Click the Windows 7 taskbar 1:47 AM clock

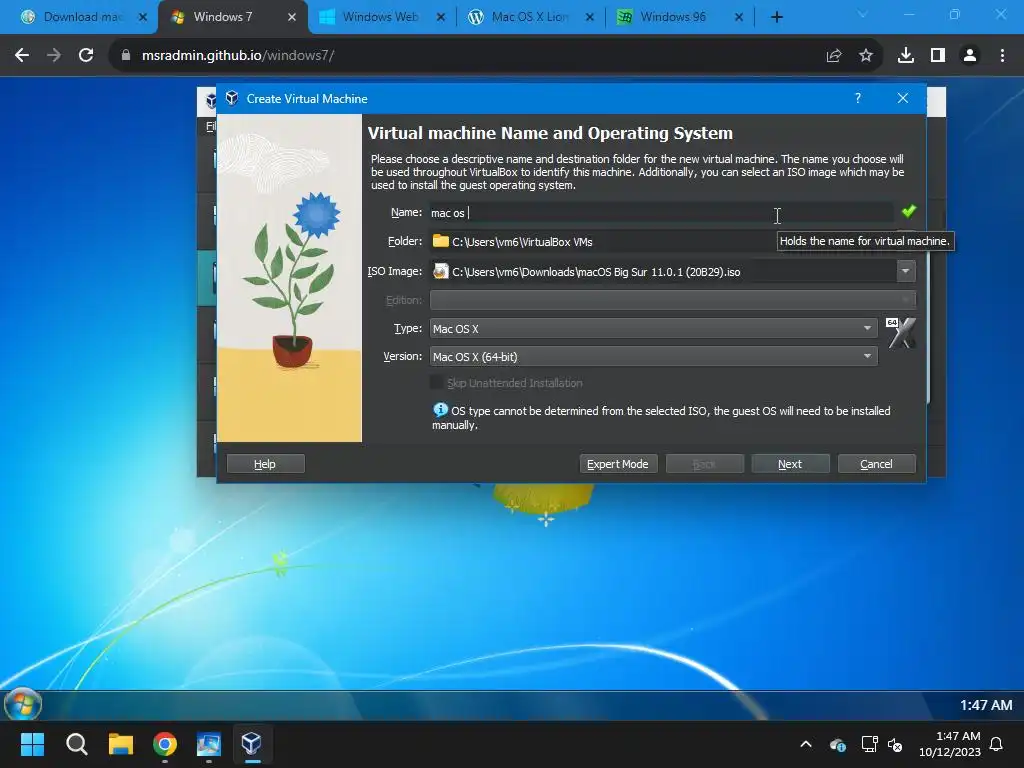coord(986,705)
